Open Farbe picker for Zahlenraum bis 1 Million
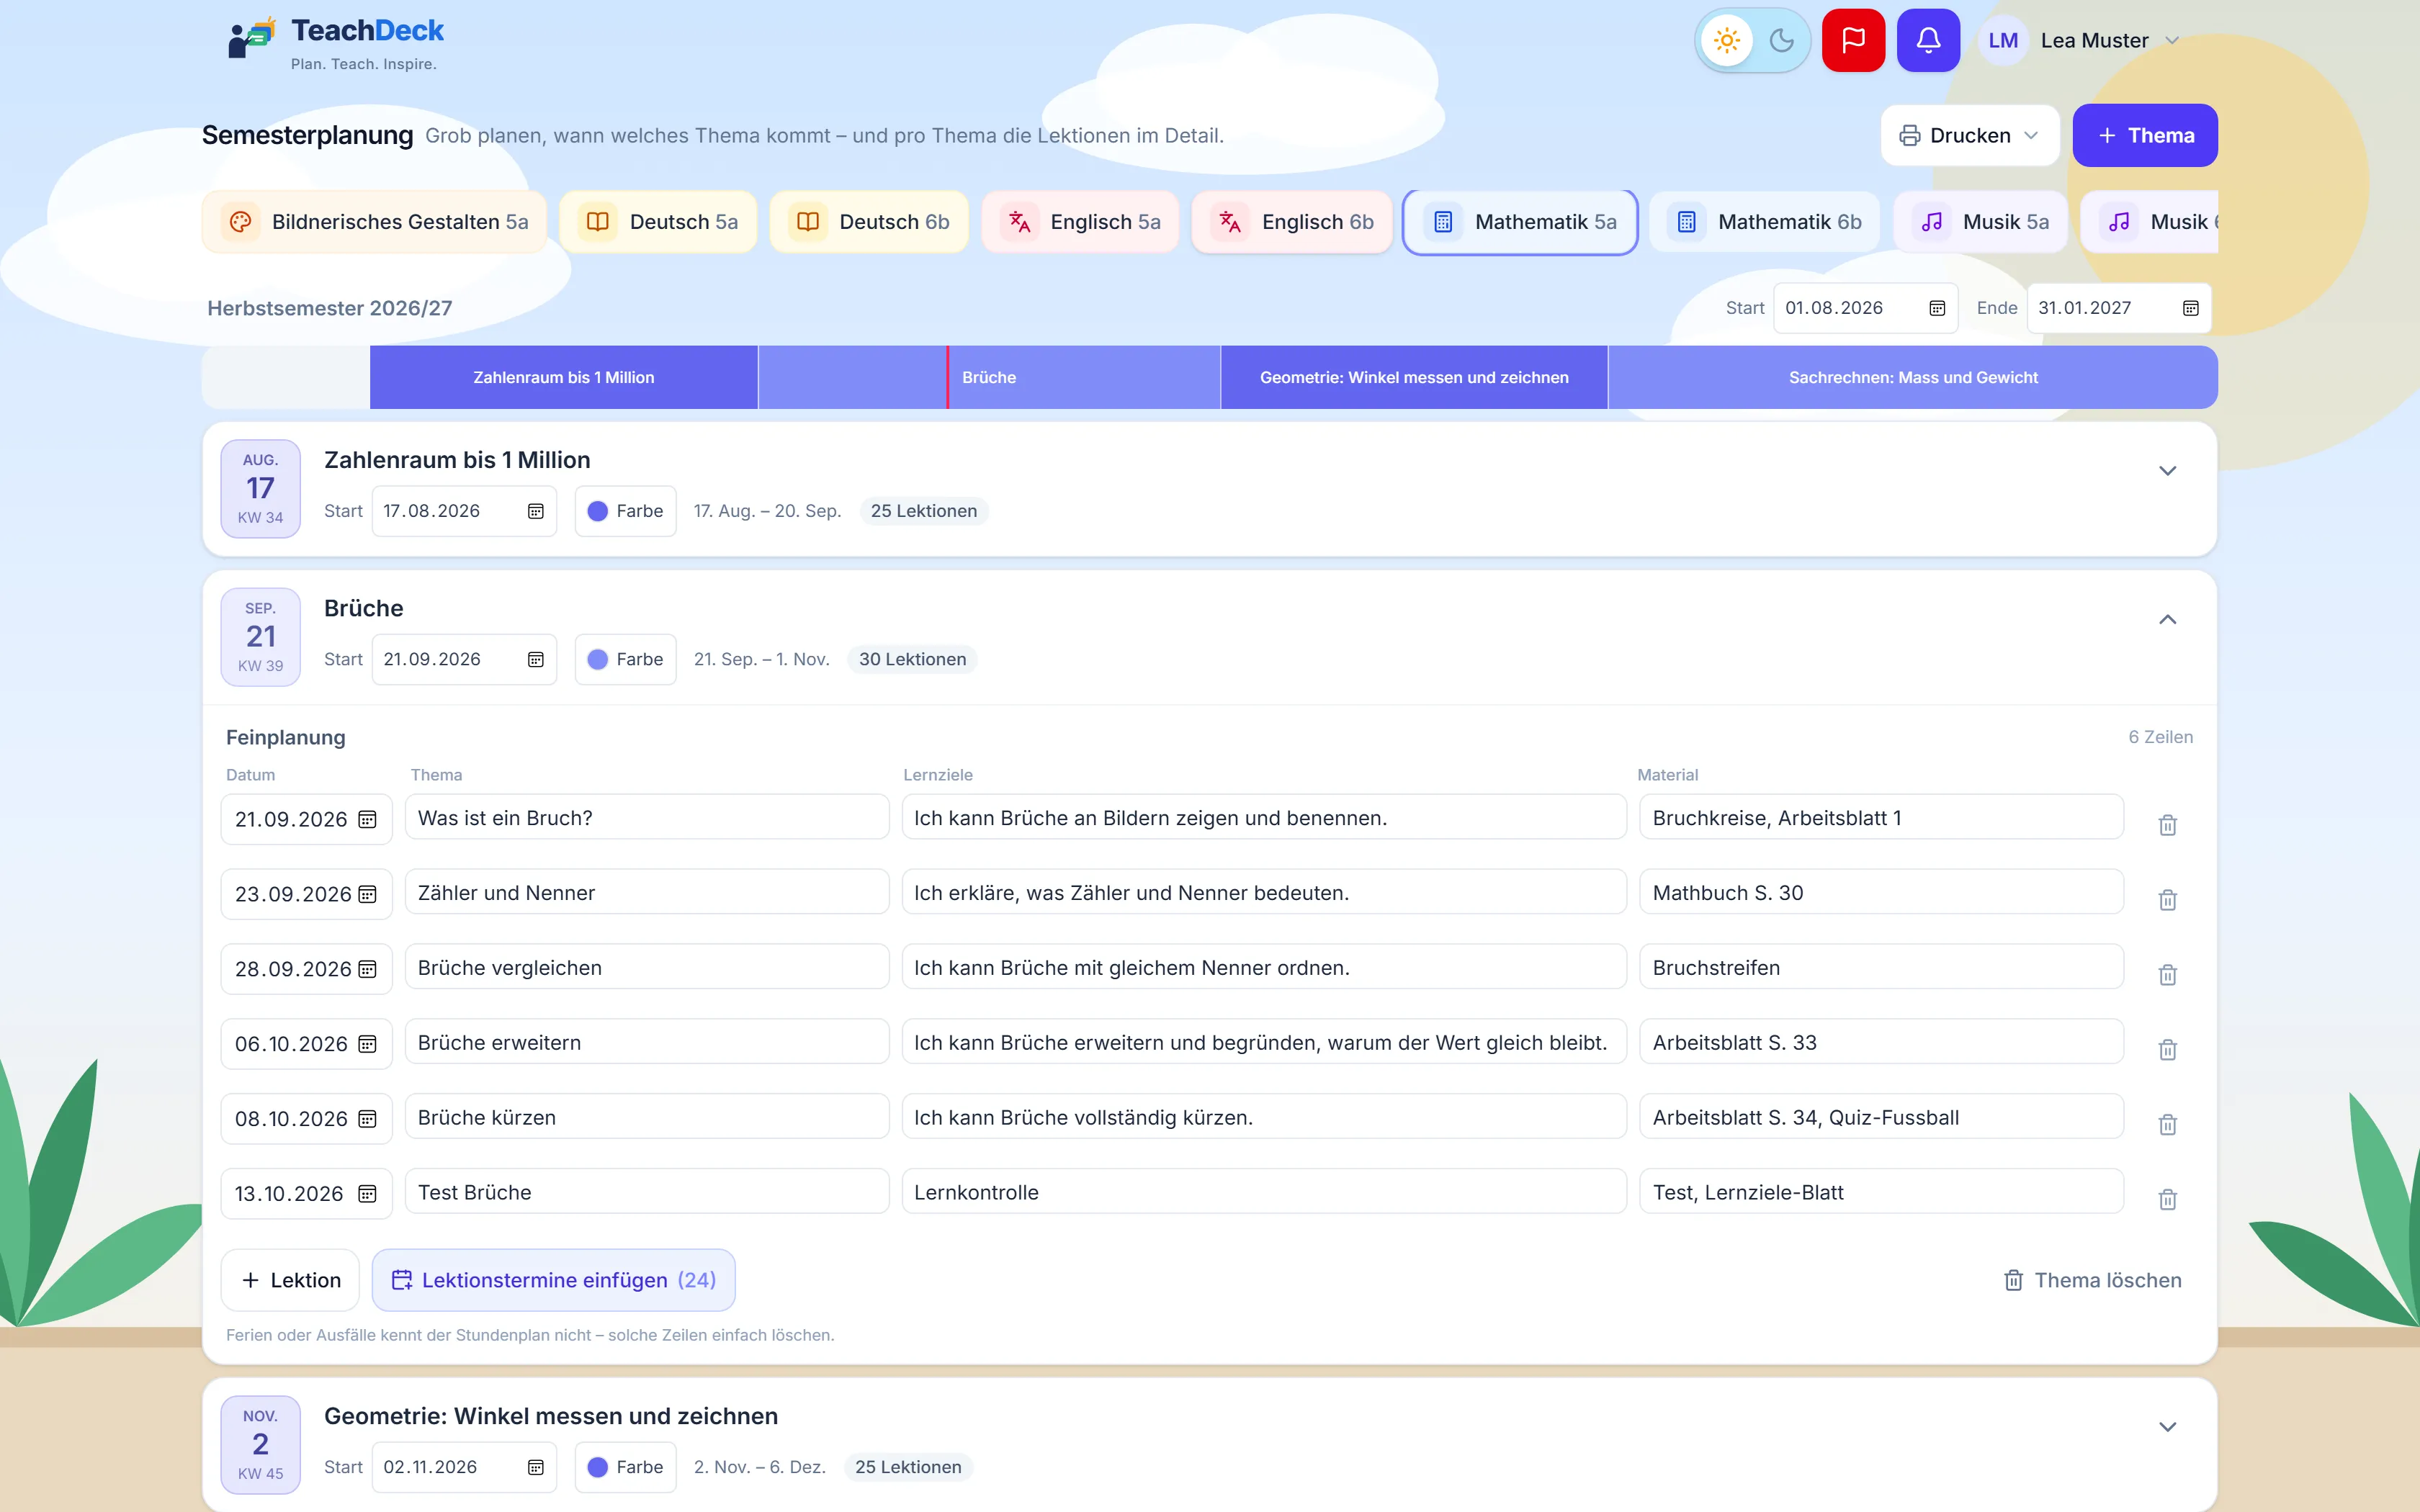The image size is (2420, 1512). pyautogui.click(x=625, y=511)
